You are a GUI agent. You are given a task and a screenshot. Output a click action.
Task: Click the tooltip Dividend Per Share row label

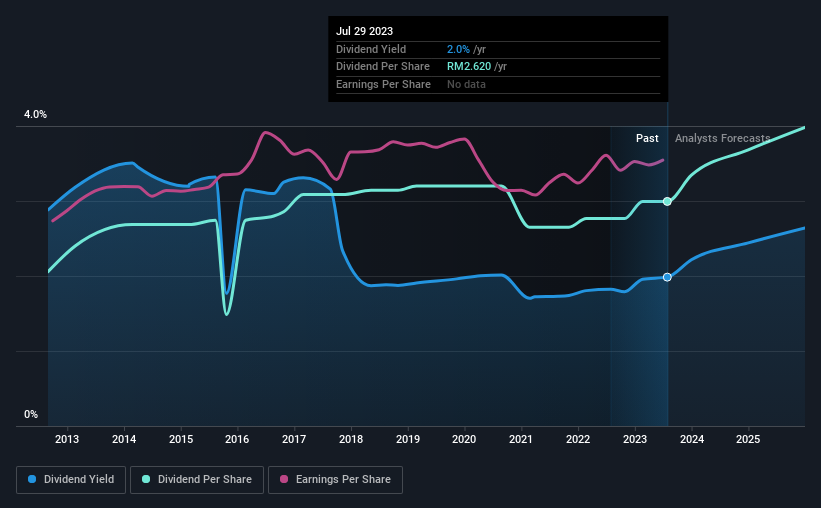383,67
